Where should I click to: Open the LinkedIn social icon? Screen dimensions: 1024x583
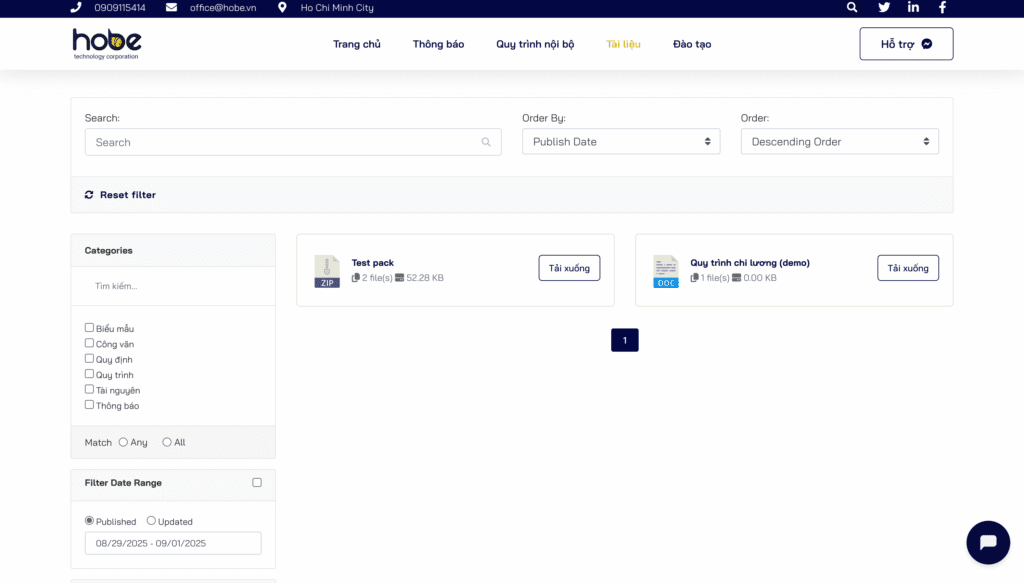(913, 7)
